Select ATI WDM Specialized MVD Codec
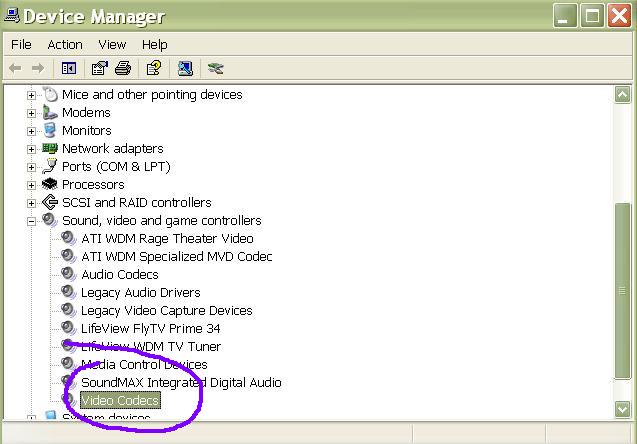This screenshot has width=637, height=444. (177, 256)
